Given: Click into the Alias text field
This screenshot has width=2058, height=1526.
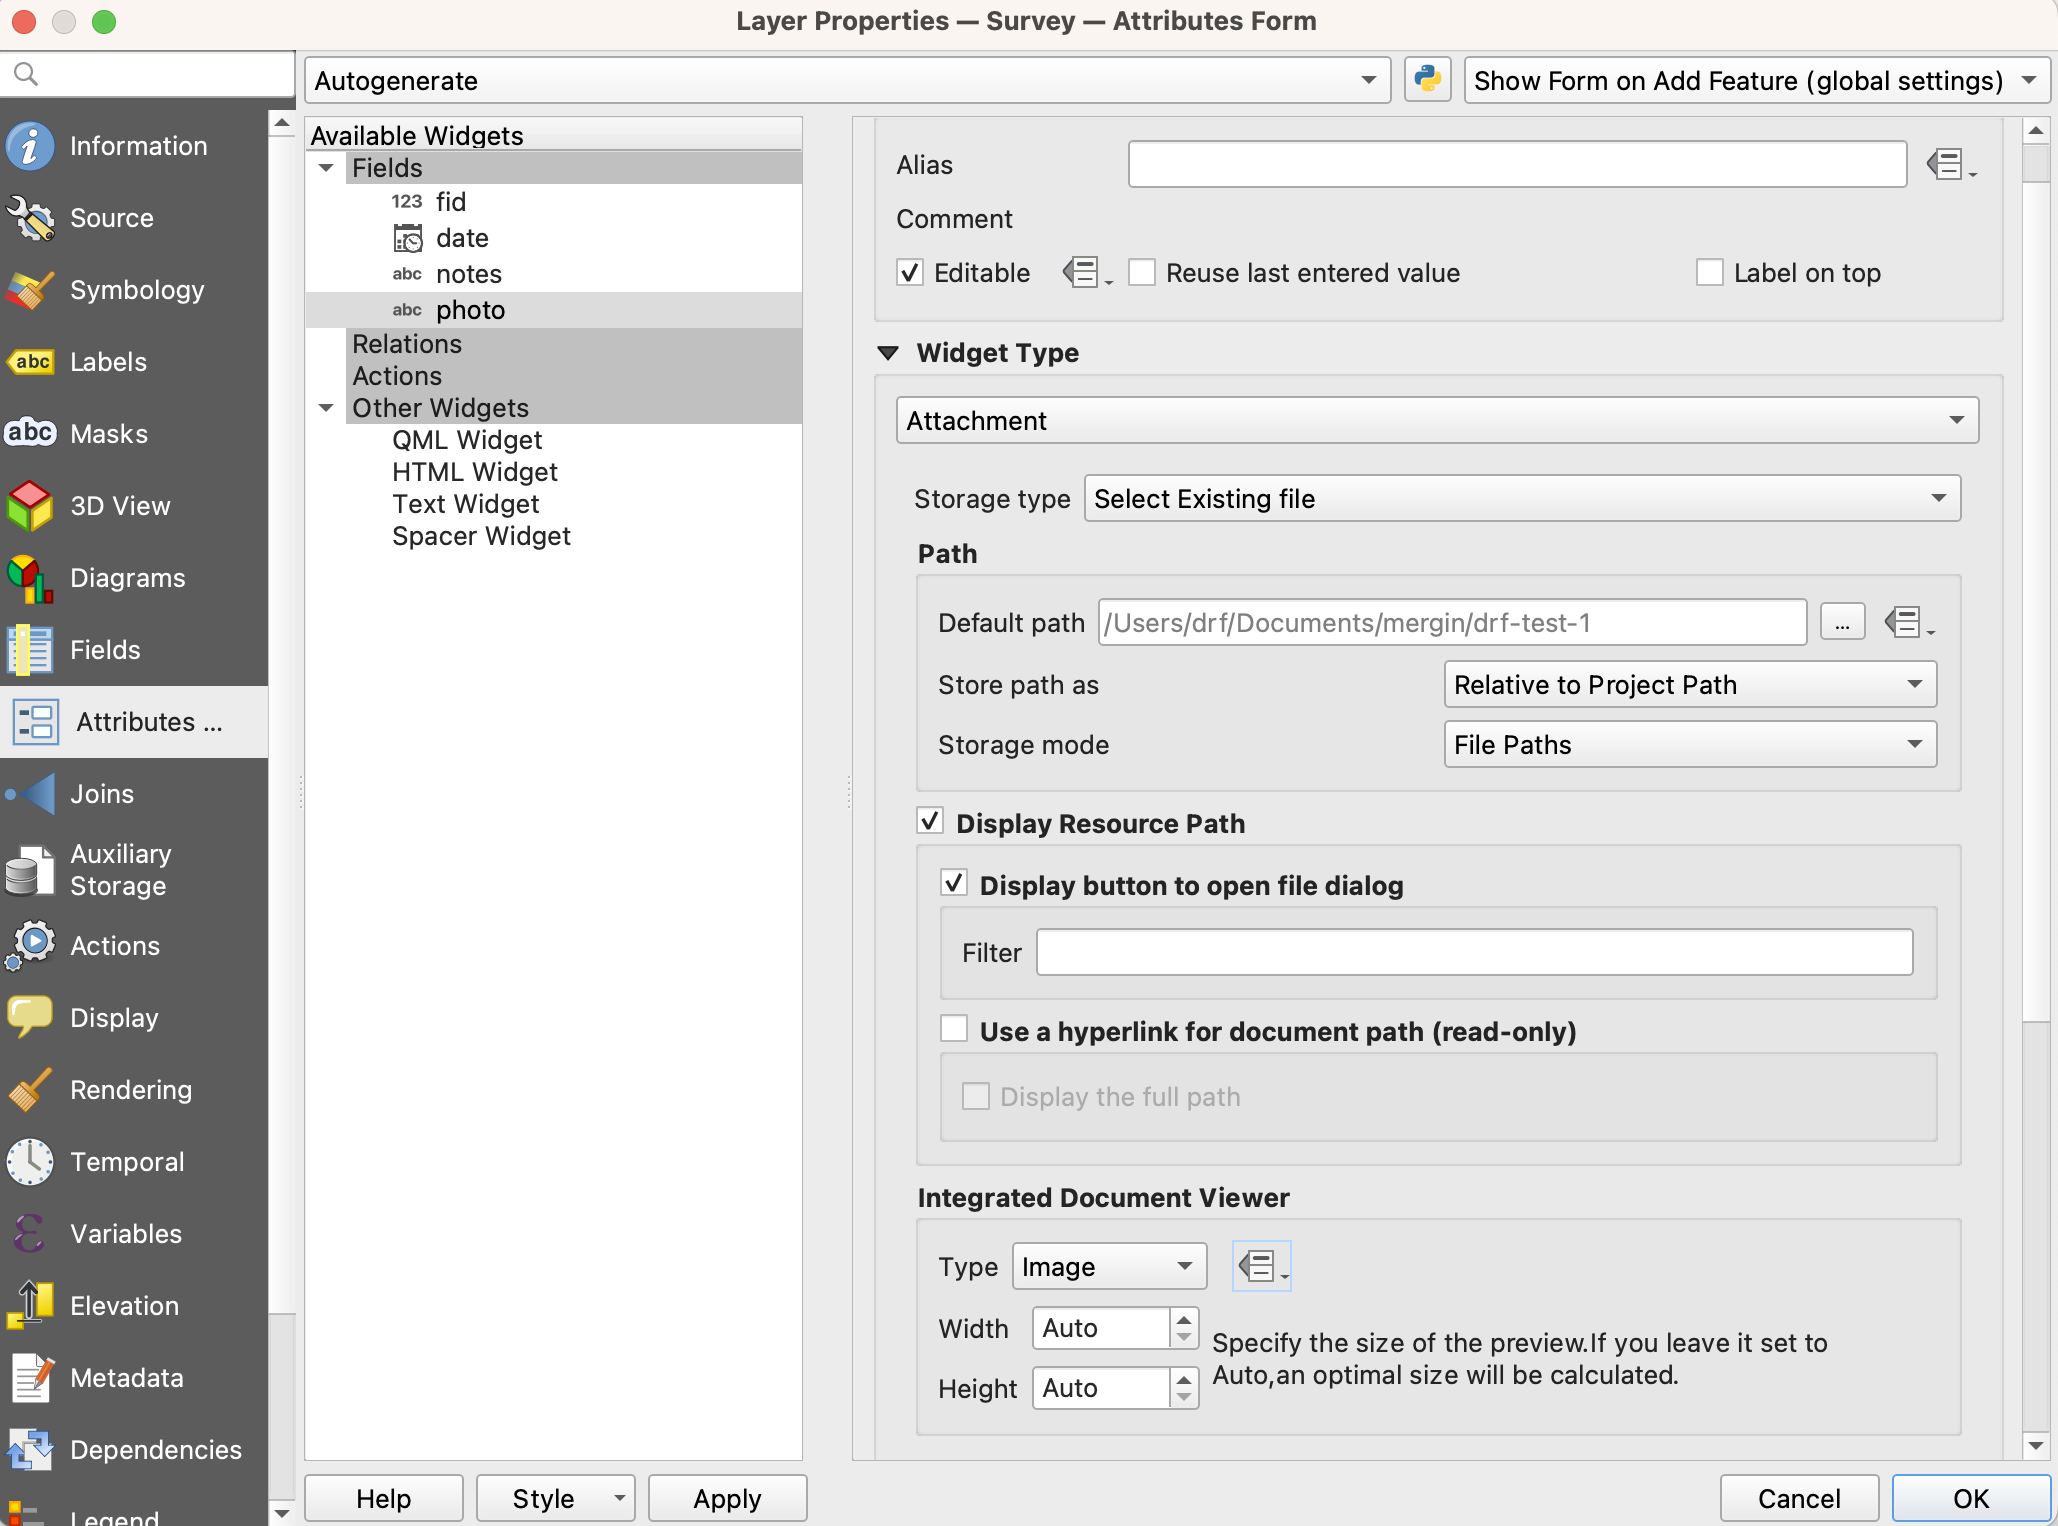Looking at the screenshot, I should 1517,164.
